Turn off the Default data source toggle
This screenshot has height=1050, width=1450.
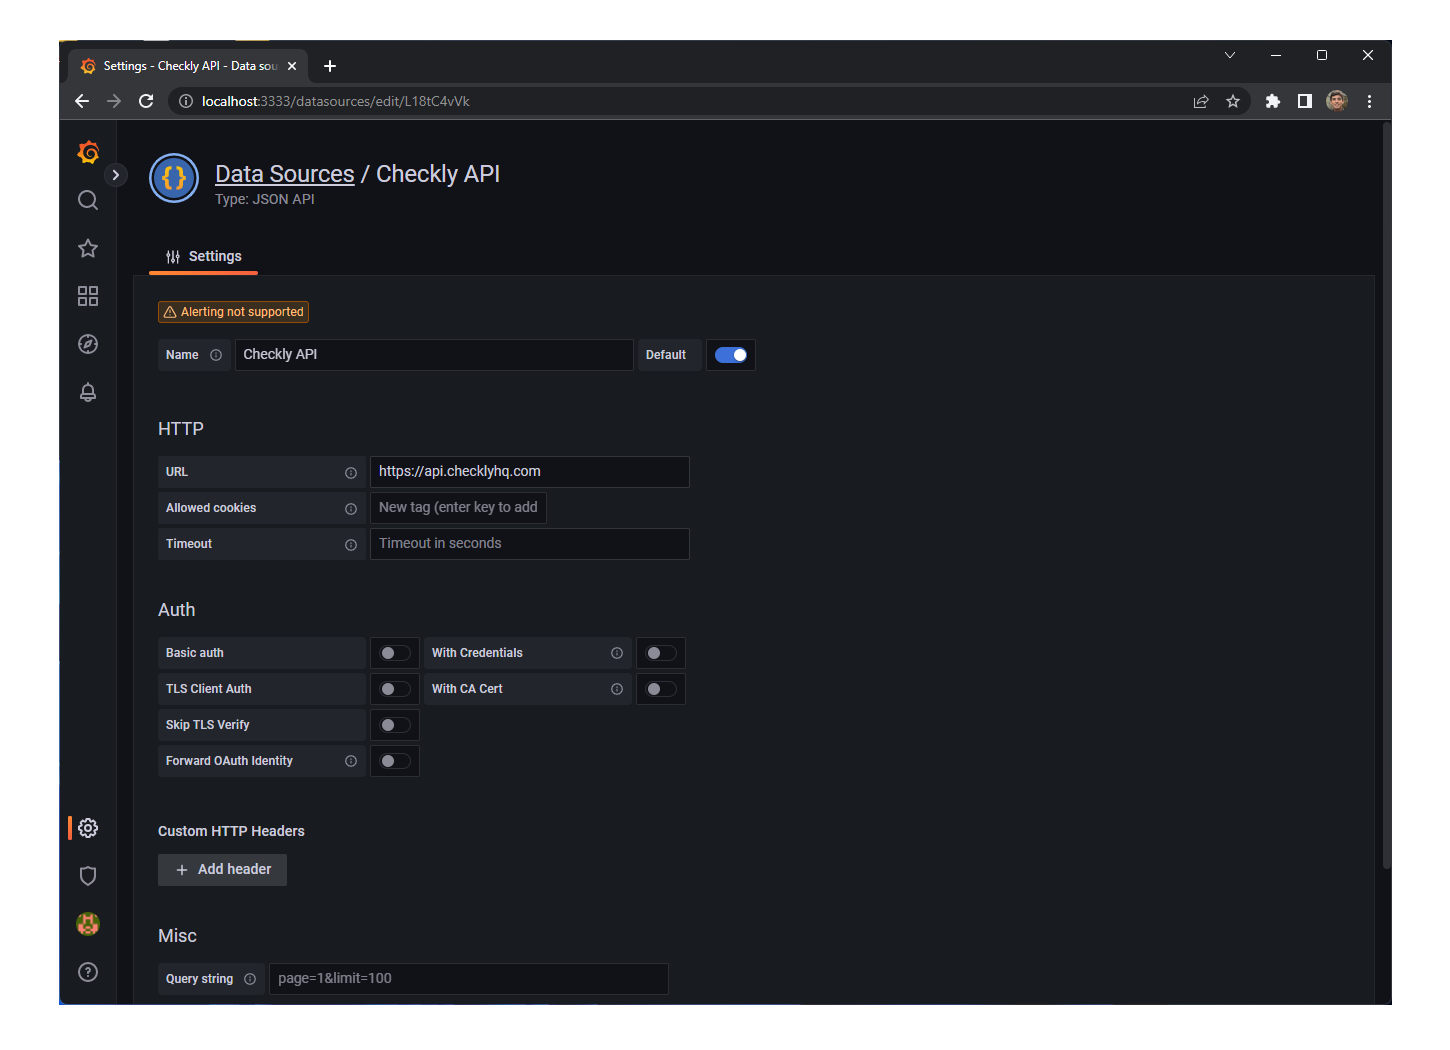click(x=731, y=354)
